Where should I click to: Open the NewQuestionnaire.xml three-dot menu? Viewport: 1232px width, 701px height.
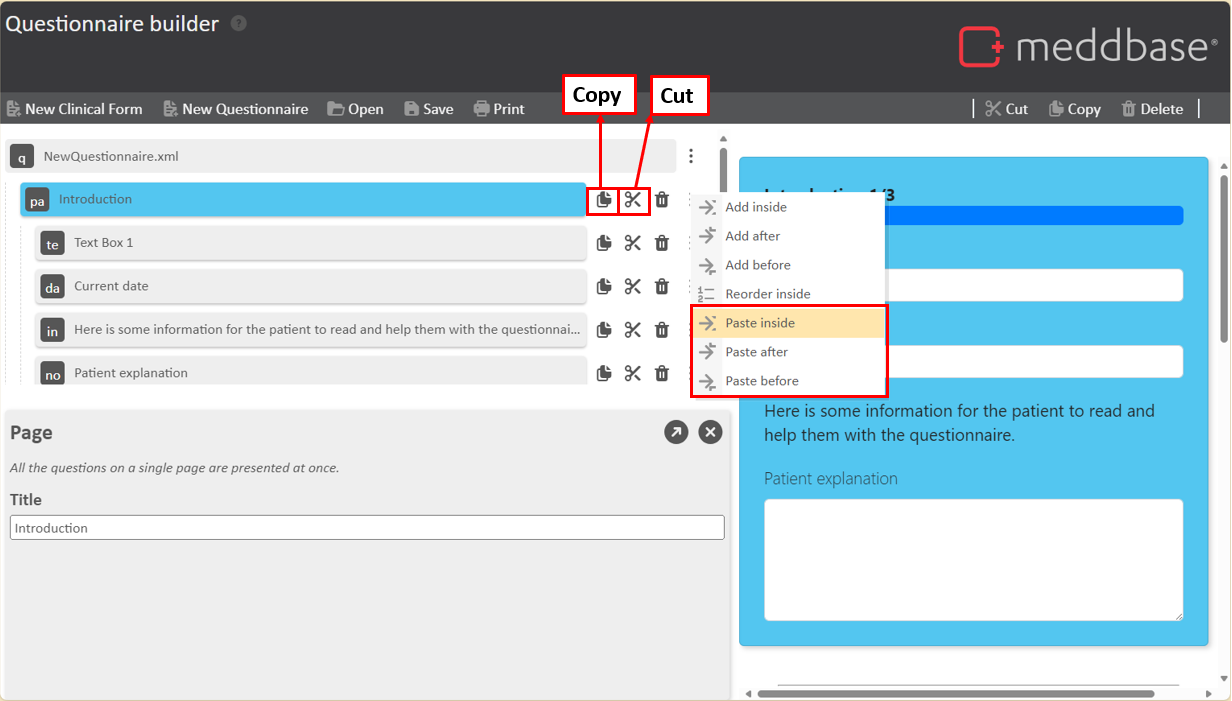pyautogui.click(x=691, y=156)
